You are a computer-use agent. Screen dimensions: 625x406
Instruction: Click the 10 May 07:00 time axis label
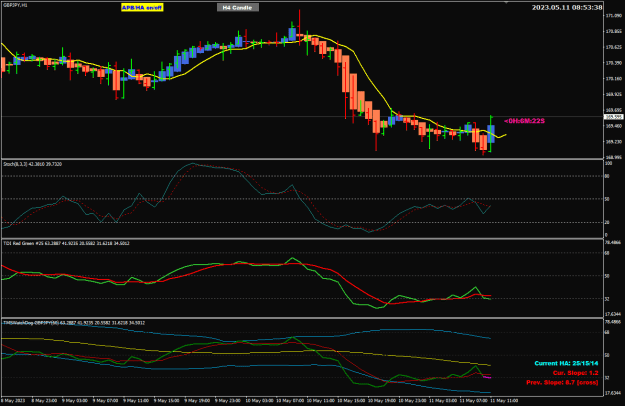(289, 400)
